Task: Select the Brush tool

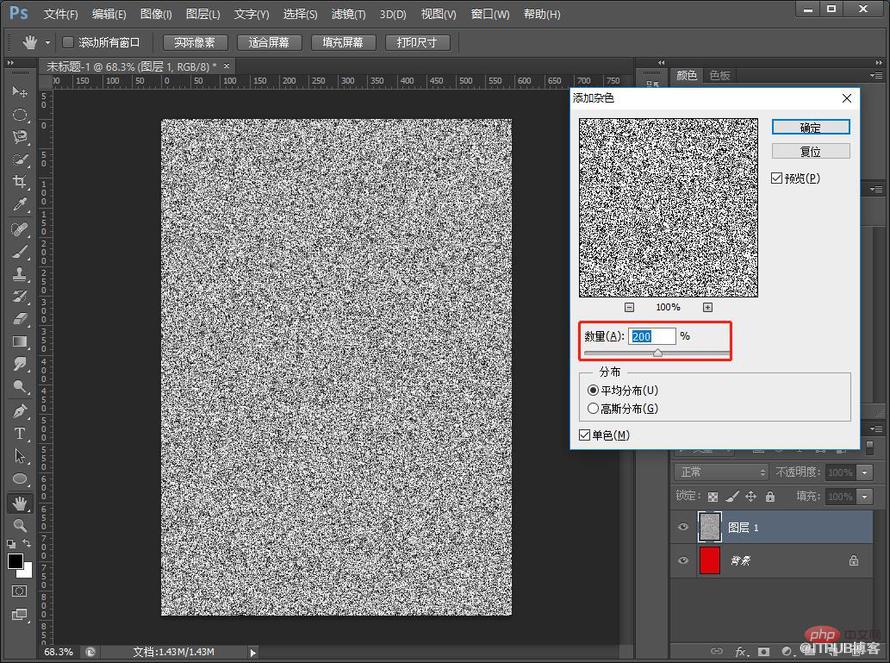Action: 20,251
